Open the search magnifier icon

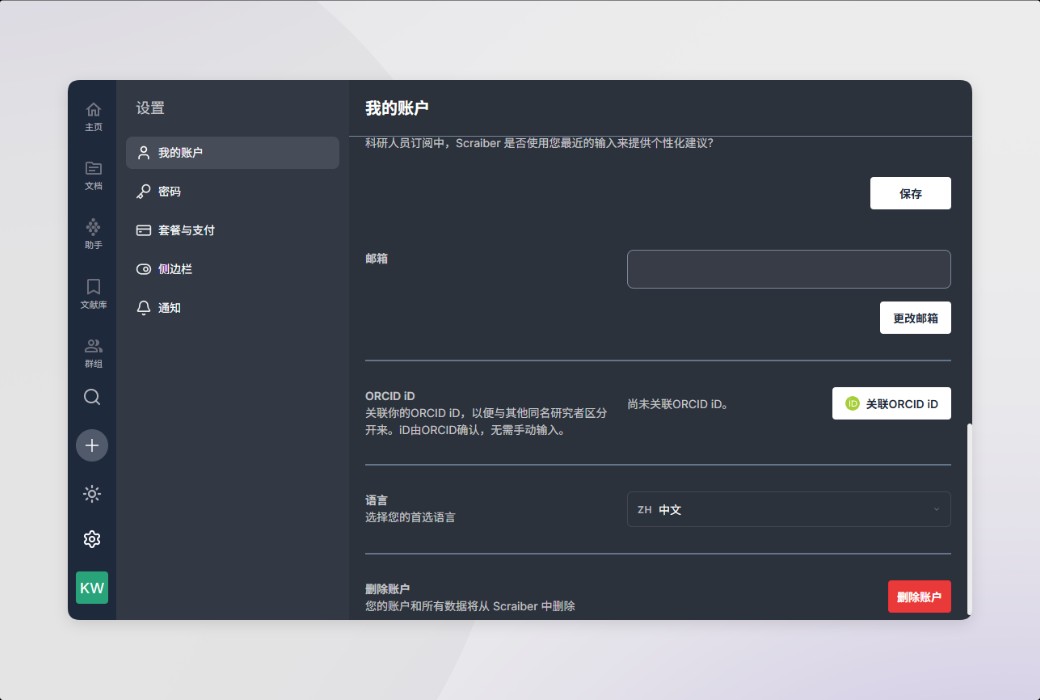pos(92,397)
